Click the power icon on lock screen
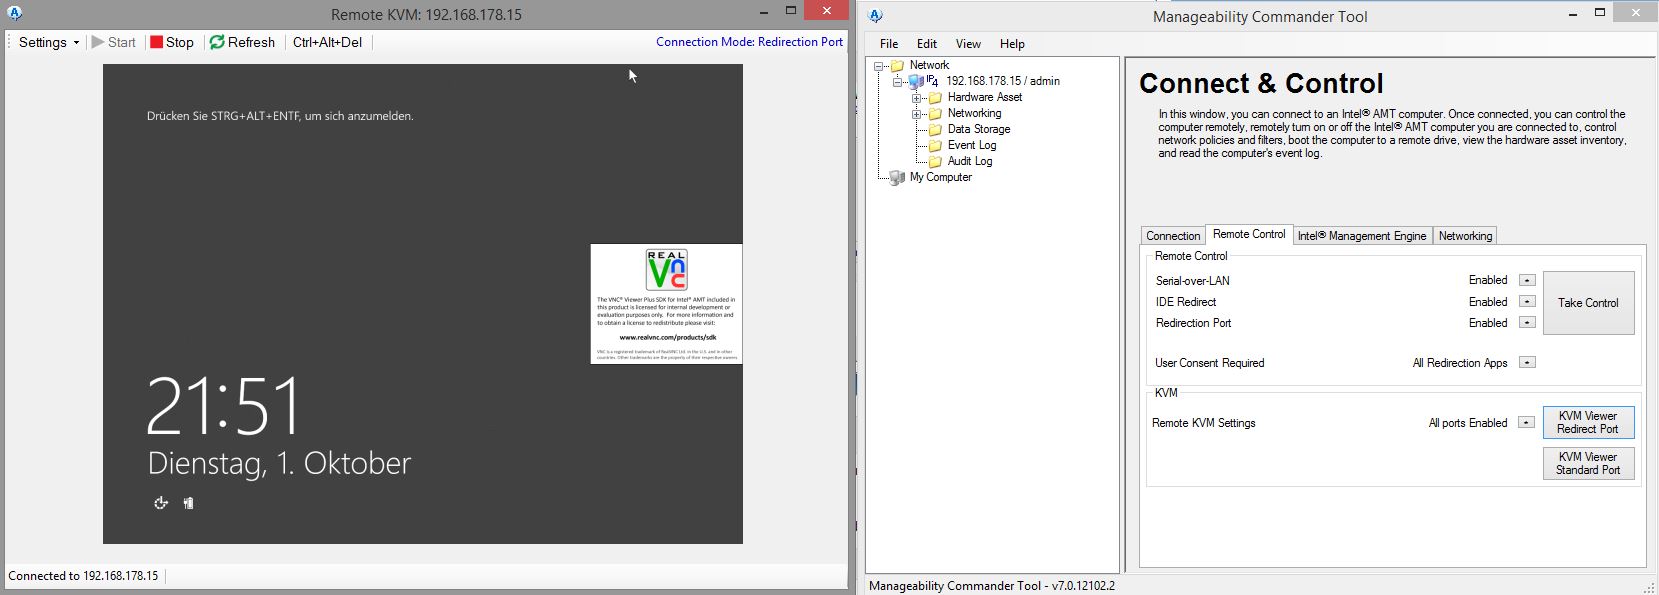The image size is (1659, 595). pyautogui.click(x=188, y=503)
